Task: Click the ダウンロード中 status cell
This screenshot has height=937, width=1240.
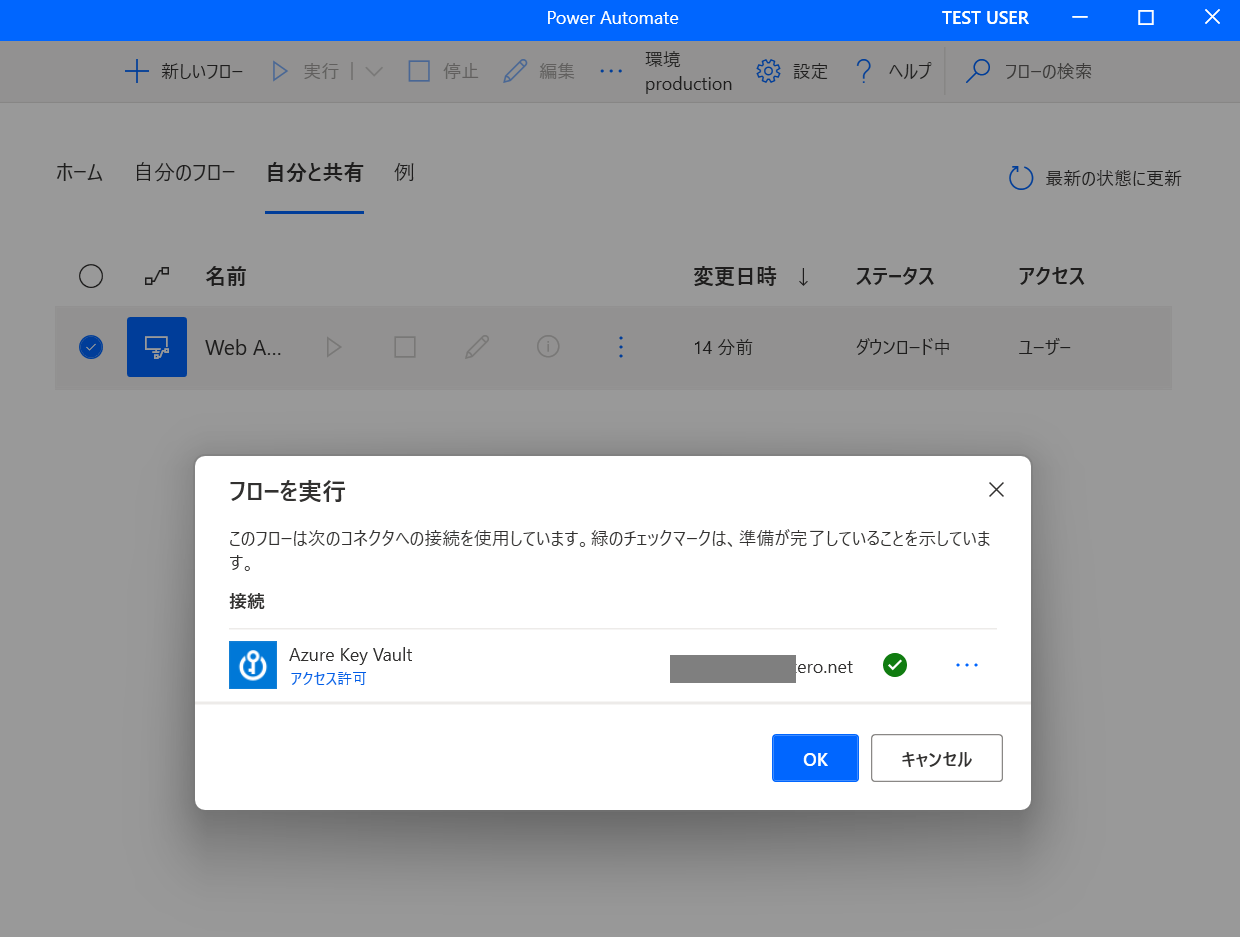Action: pyautogui.click(x=903, y=348)
